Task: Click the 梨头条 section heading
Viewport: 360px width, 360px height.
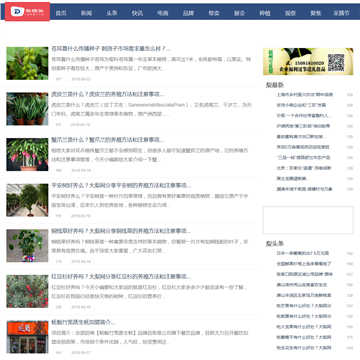Action: click(275, 244)
